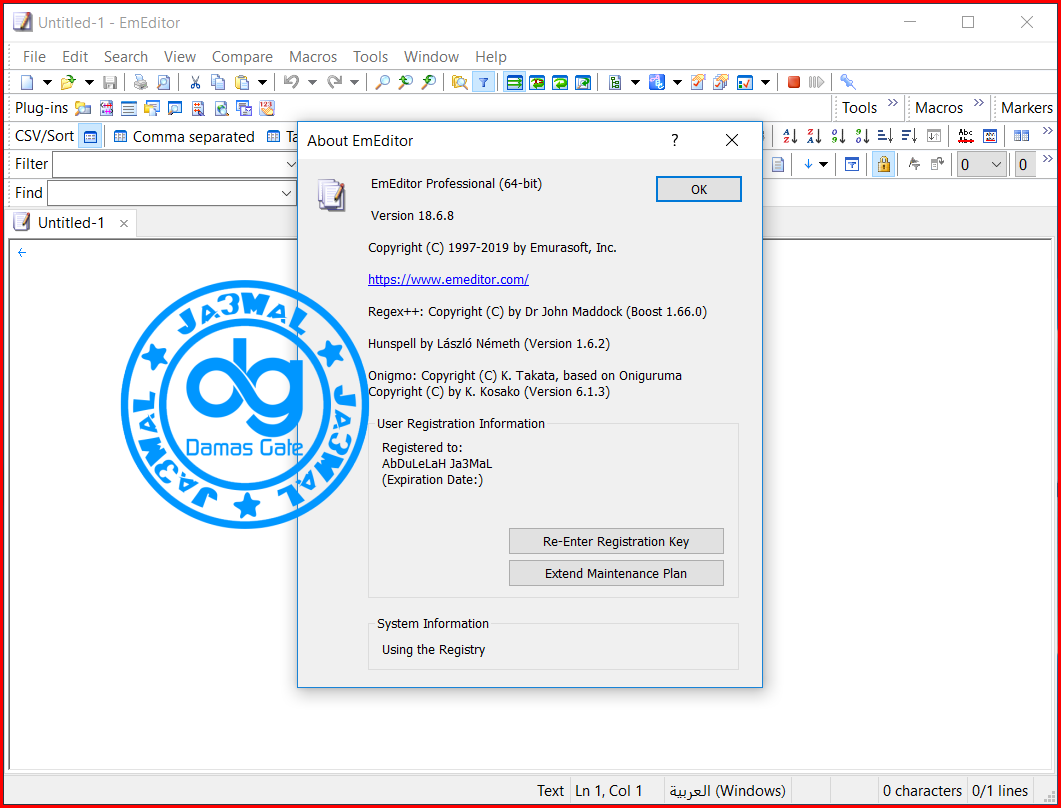
Task: Click the Redo arrow icon
Action: point(334,83)
